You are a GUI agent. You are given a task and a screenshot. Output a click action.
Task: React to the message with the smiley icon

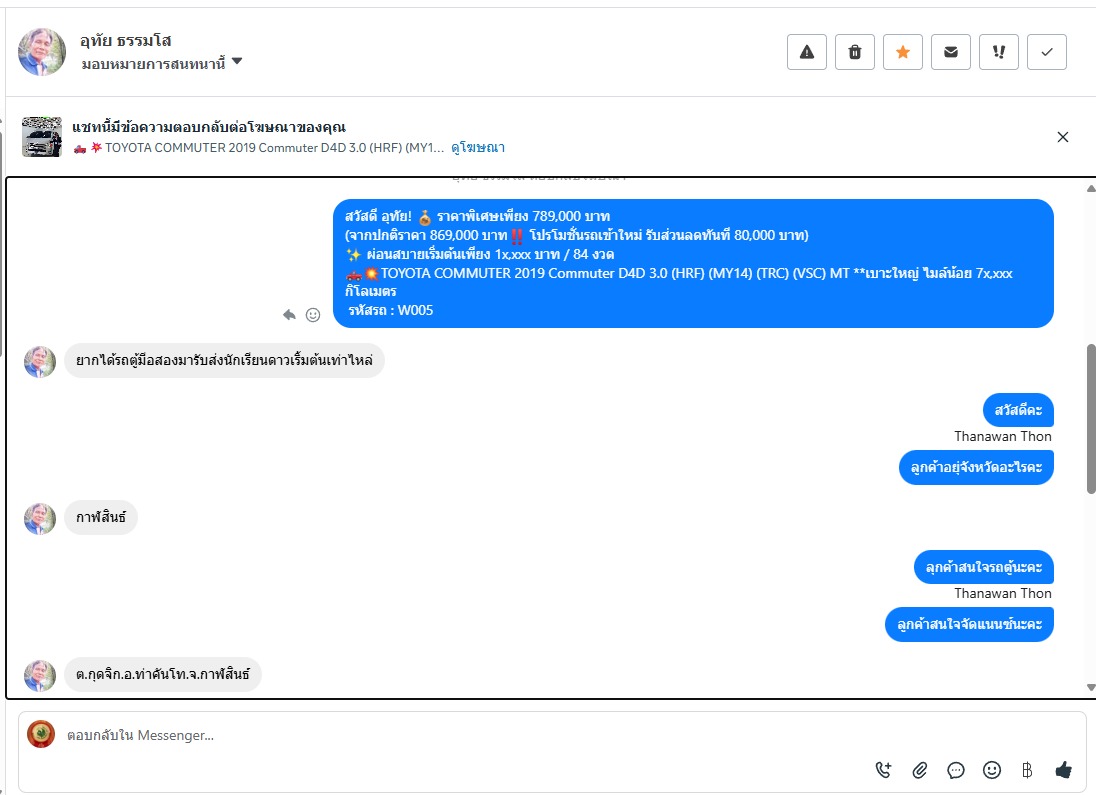(x=313, y=315)
